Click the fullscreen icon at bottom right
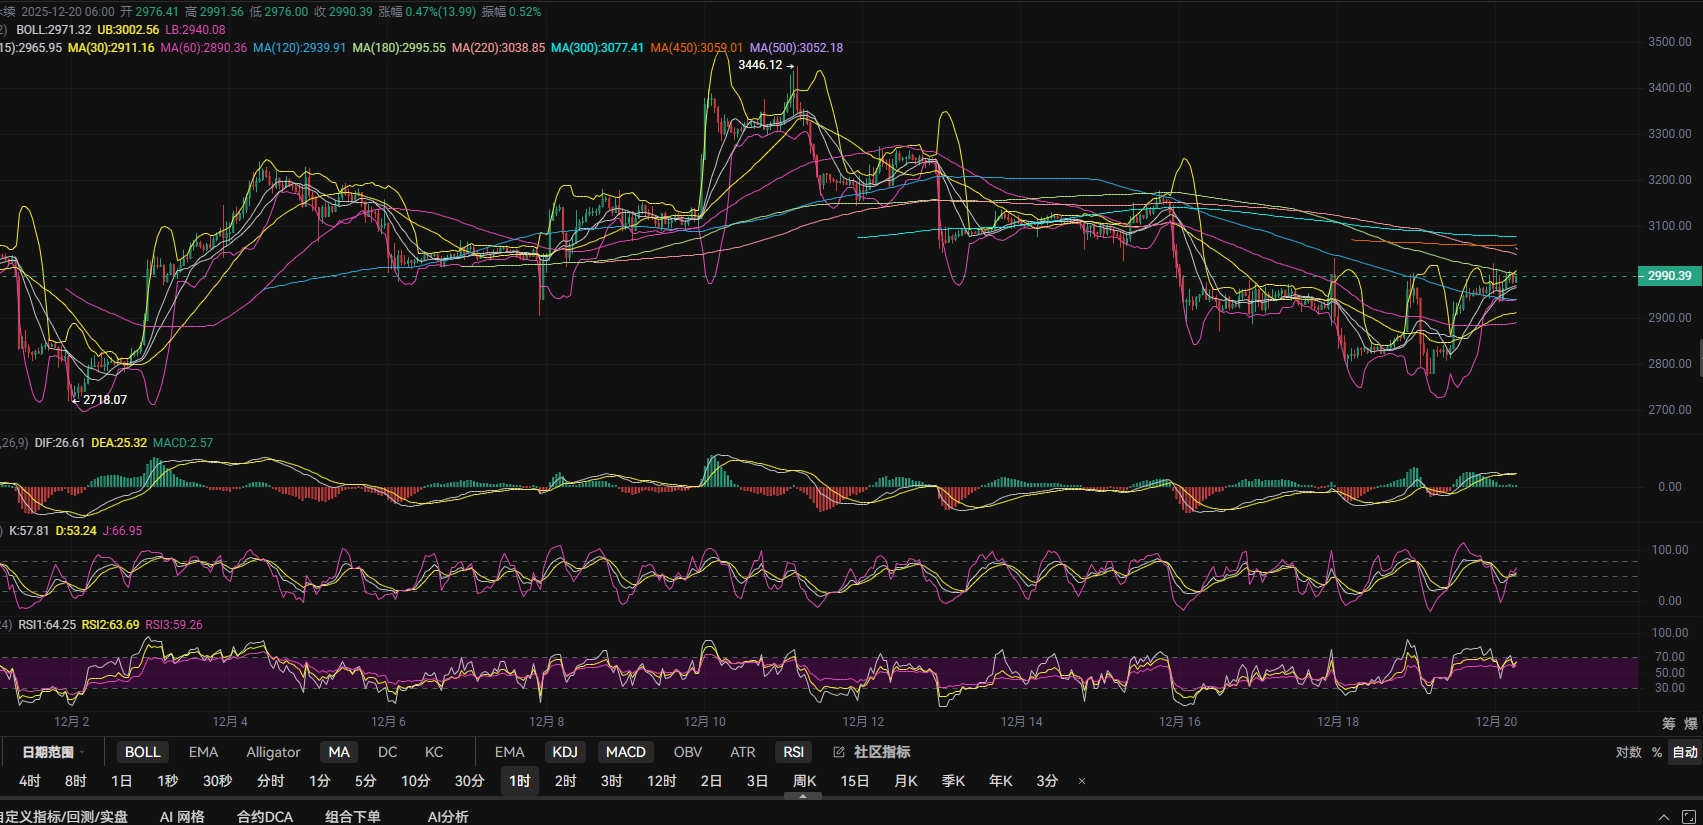The width and height of the screenshot is (1703, 825). pos(1689,817)
